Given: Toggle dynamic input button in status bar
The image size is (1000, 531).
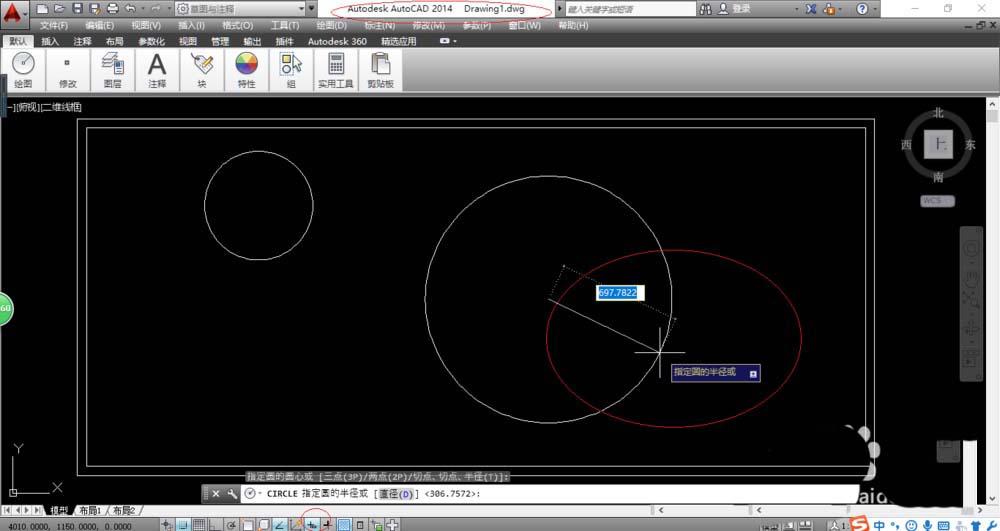Looking at the screenshot, I should [313, 524].
